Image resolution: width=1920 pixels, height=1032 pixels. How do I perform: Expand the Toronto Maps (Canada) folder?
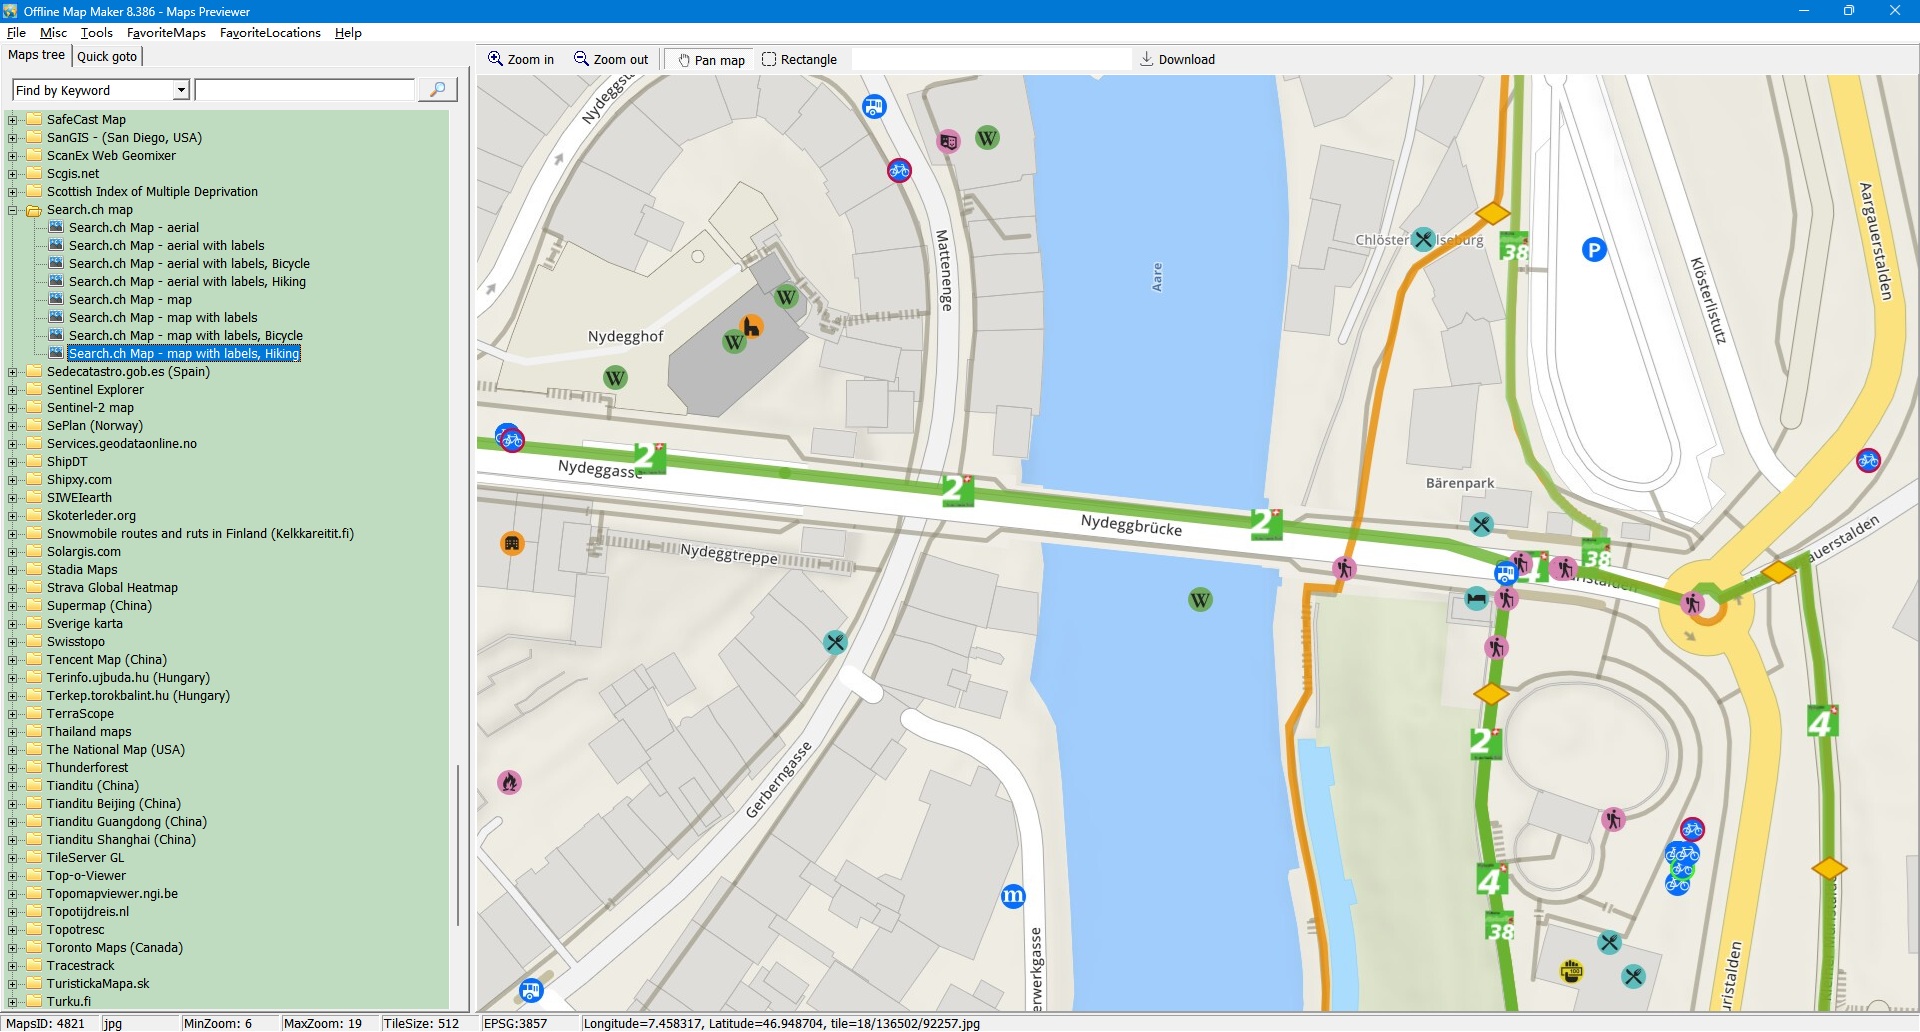[13, 948]
